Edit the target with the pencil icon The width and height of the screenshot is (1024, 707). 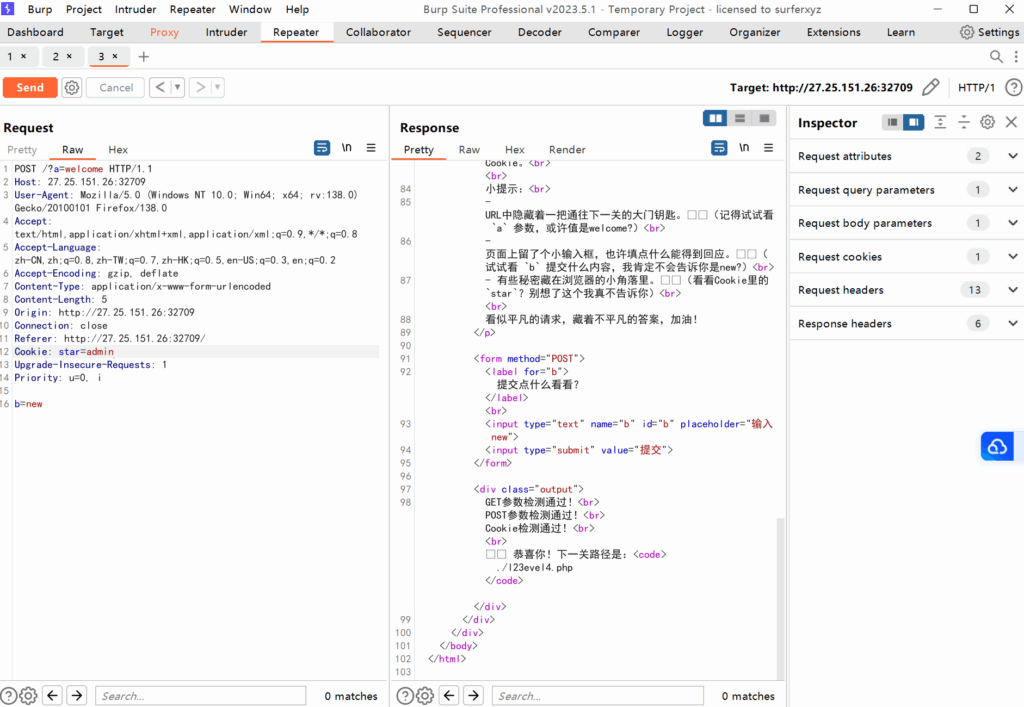(931, 87)
